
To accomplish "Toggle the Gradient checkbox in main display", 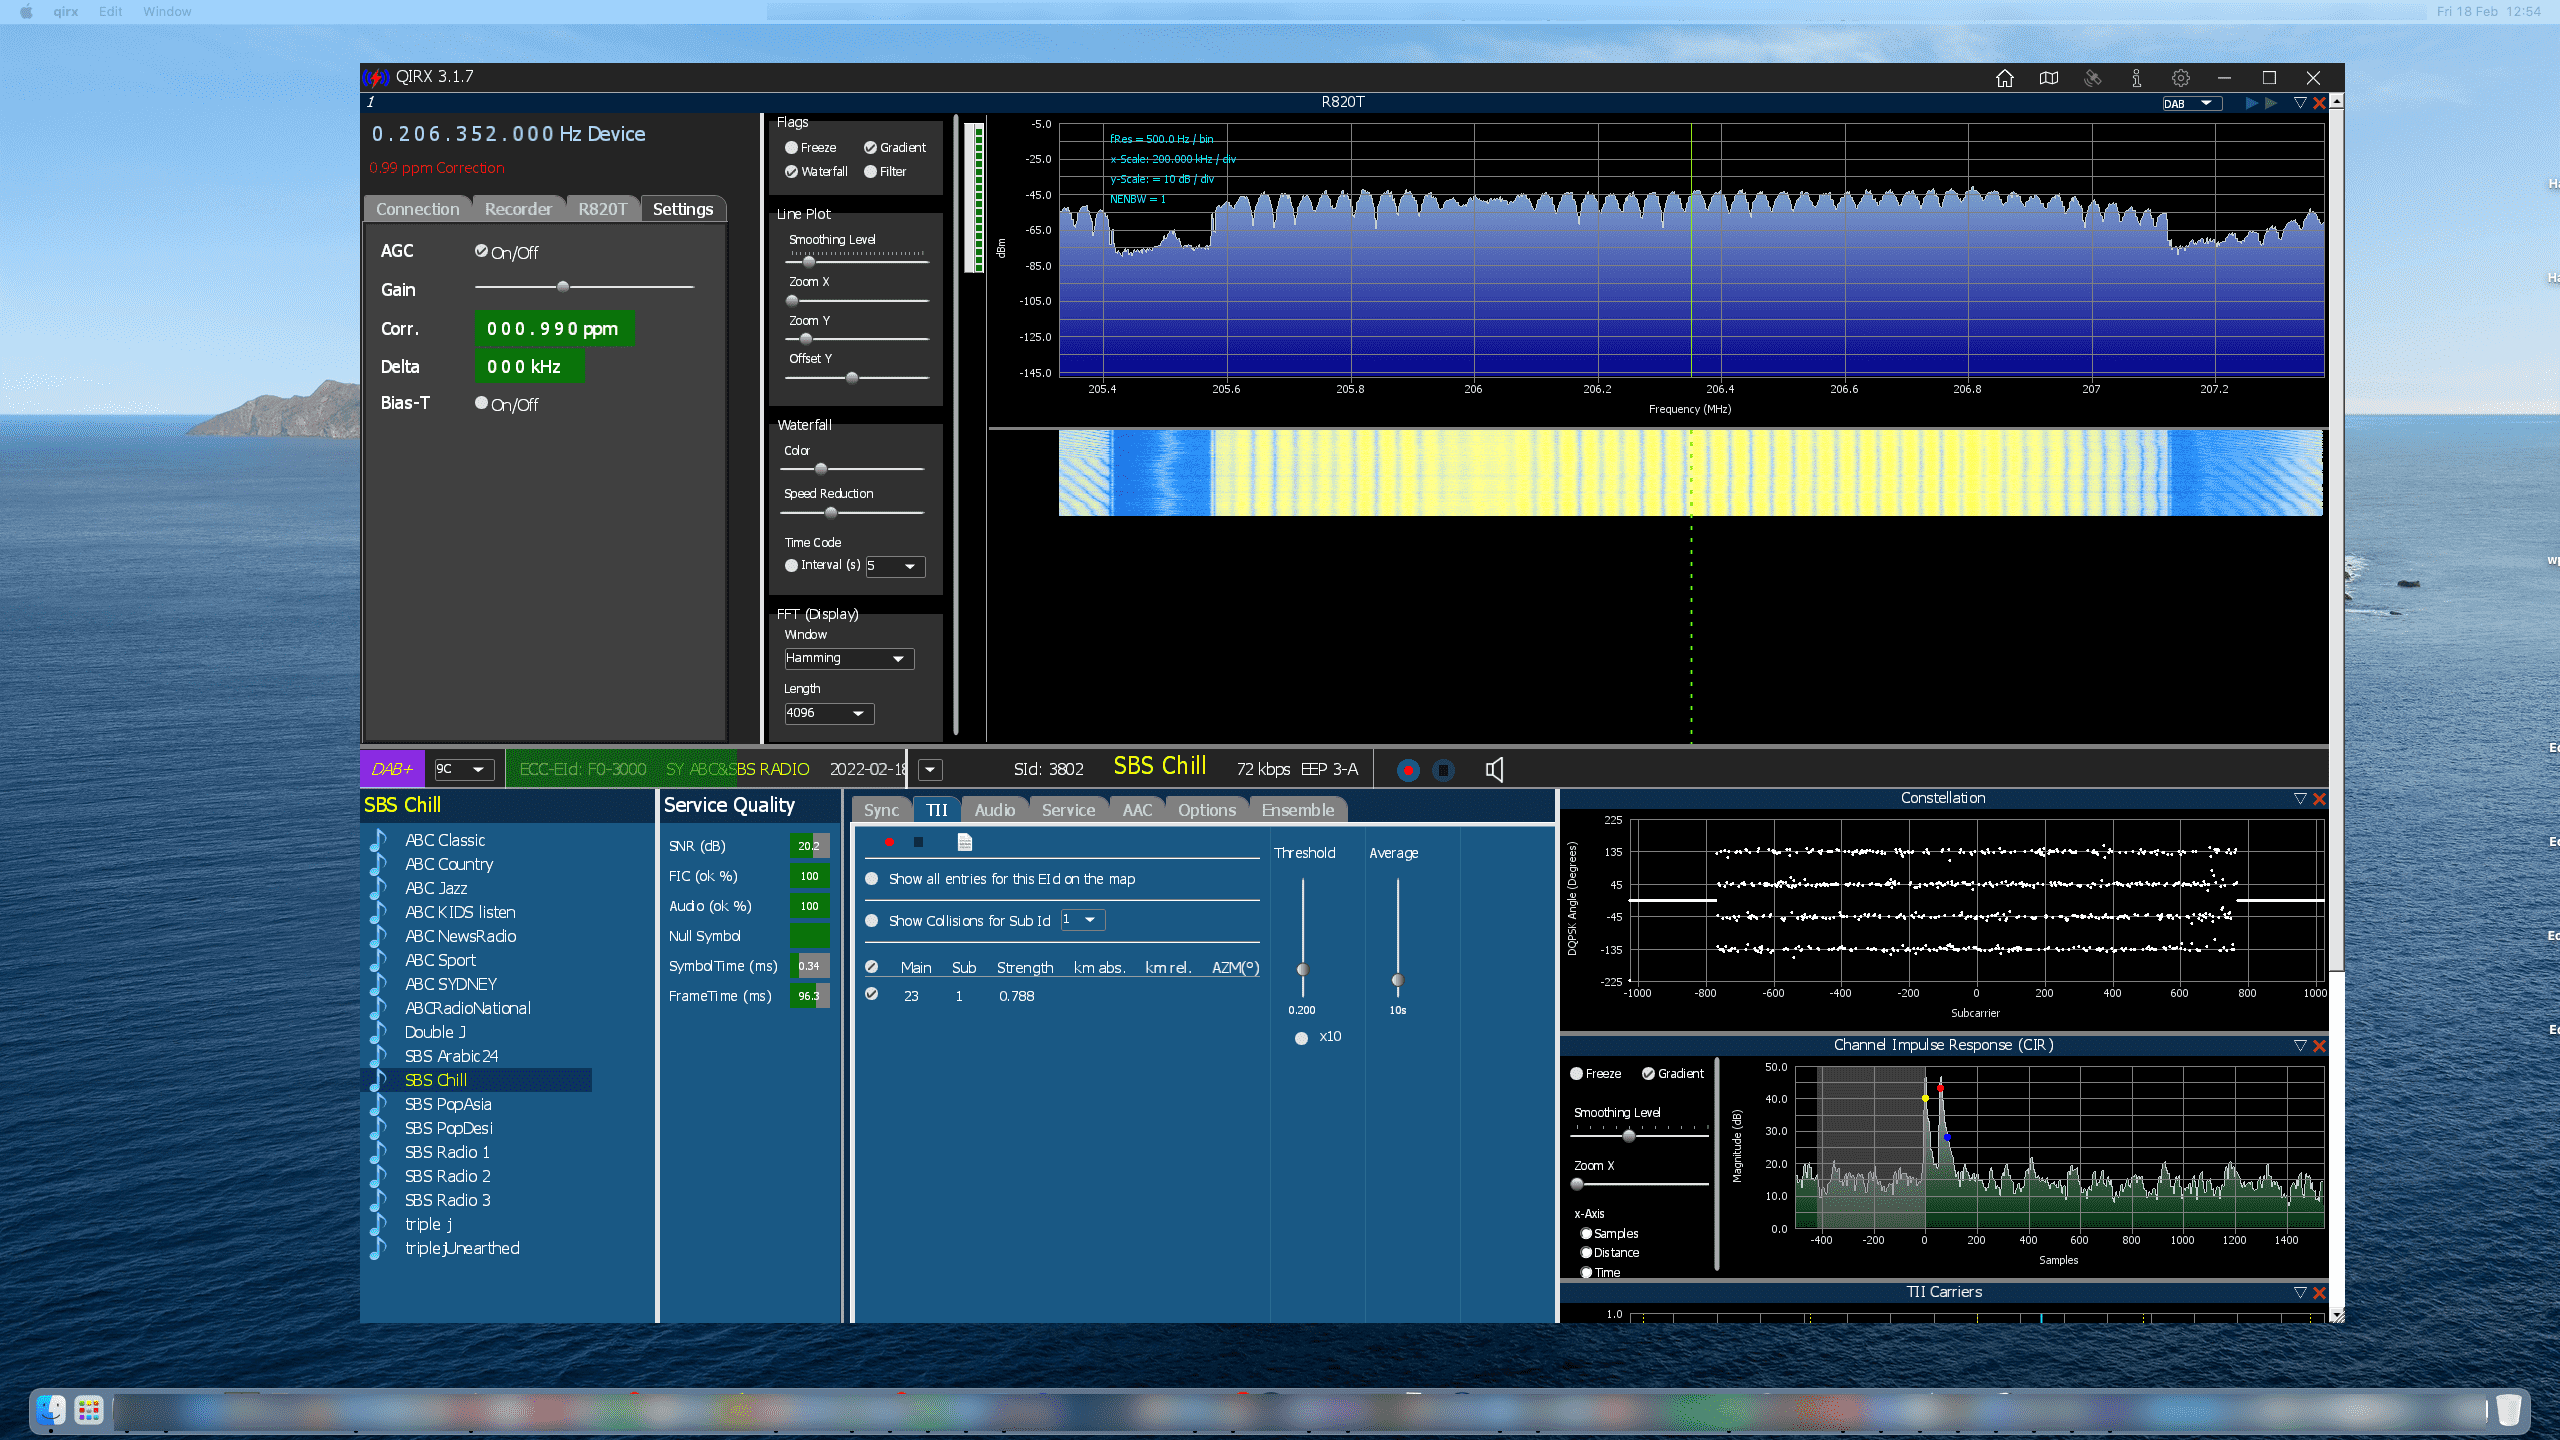I will coord(870,146).
